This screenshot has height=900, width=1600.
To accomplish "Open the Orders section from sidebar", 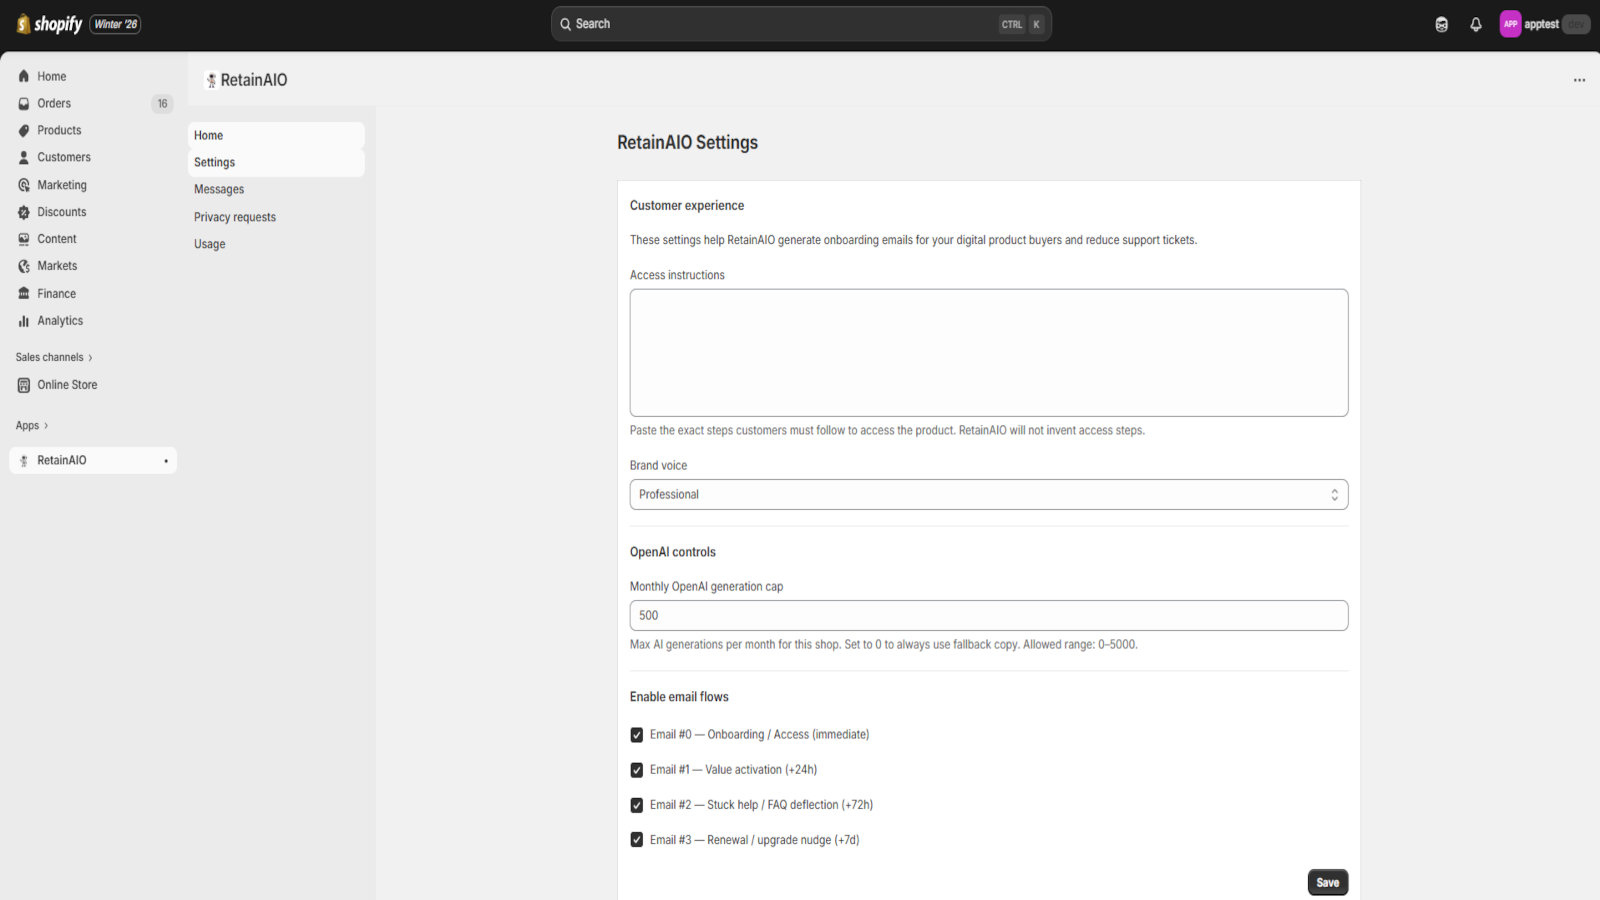I will pos(54,103).
